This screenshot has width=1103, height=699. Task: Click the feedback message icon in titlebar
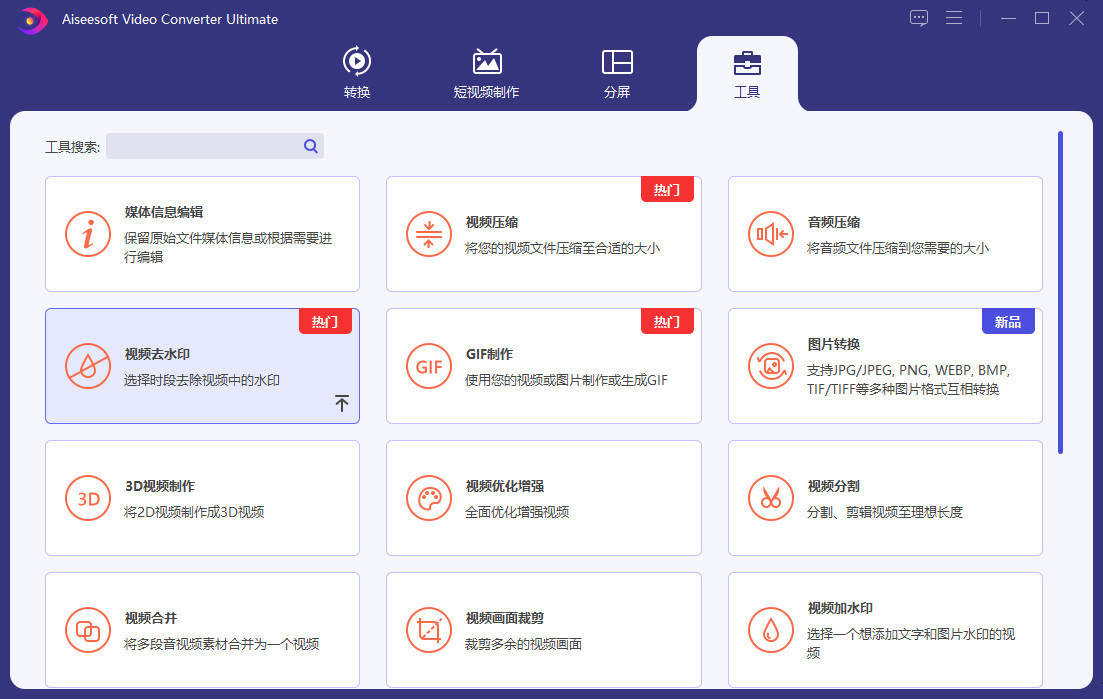918,17
